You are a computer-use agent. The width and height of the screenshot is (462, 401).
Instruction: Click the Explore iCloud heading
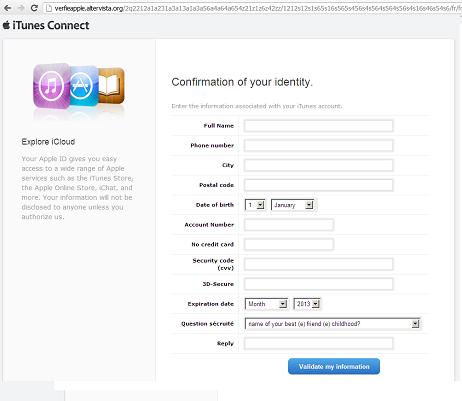point(48,142)
